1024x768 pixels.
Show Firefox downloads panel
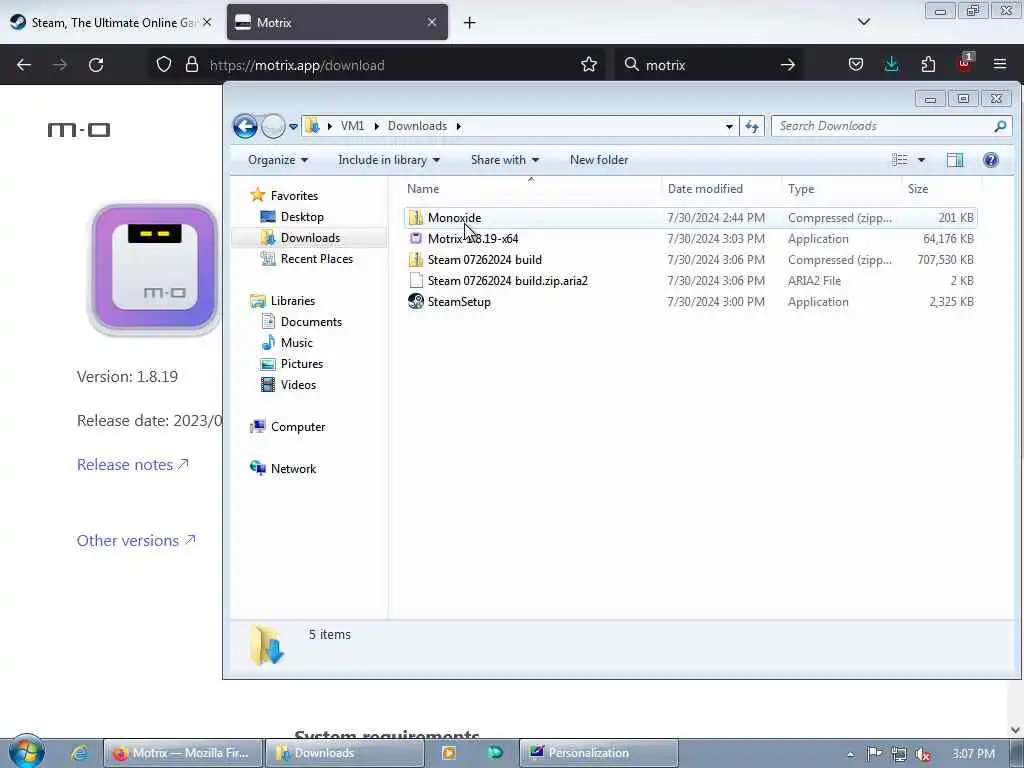[891, 65]
